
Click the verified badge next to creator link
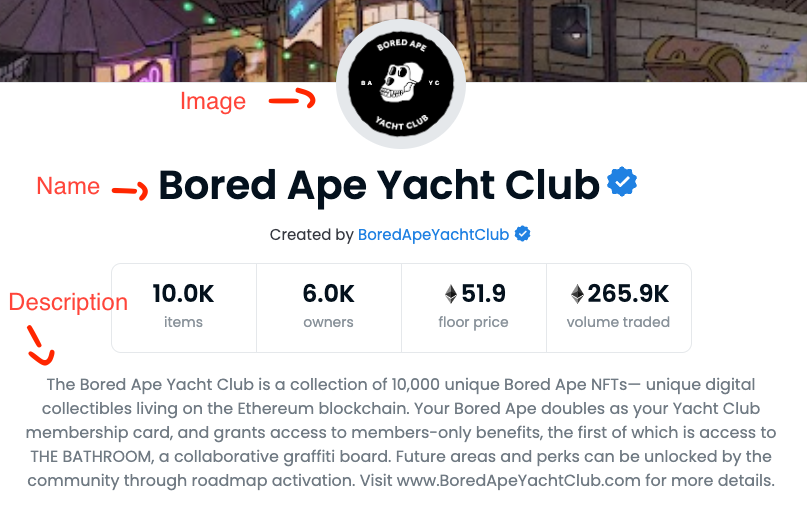[x=522, y=234]
